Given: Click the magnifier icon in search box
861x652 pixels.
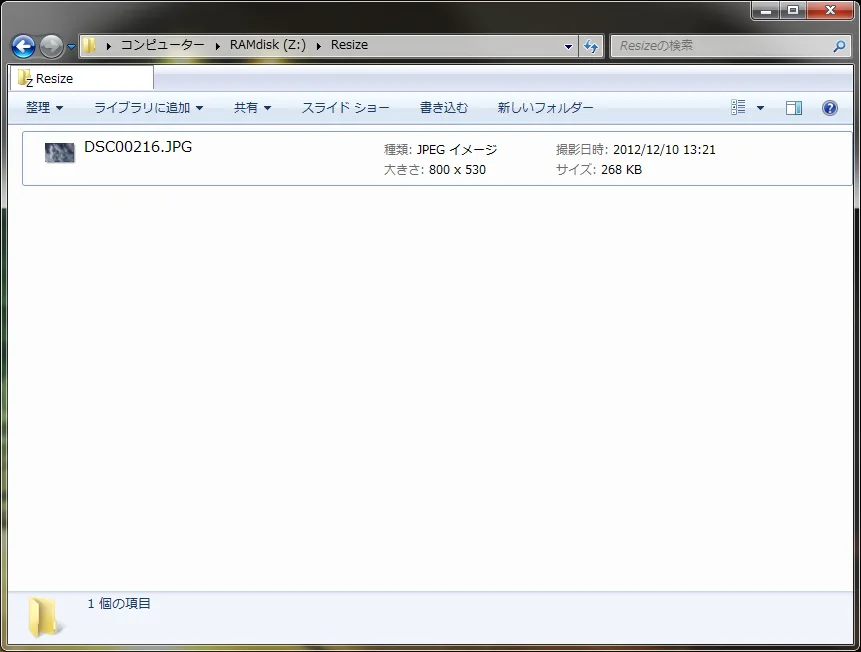Looking at the screenshot, I should tap(839, 46).
